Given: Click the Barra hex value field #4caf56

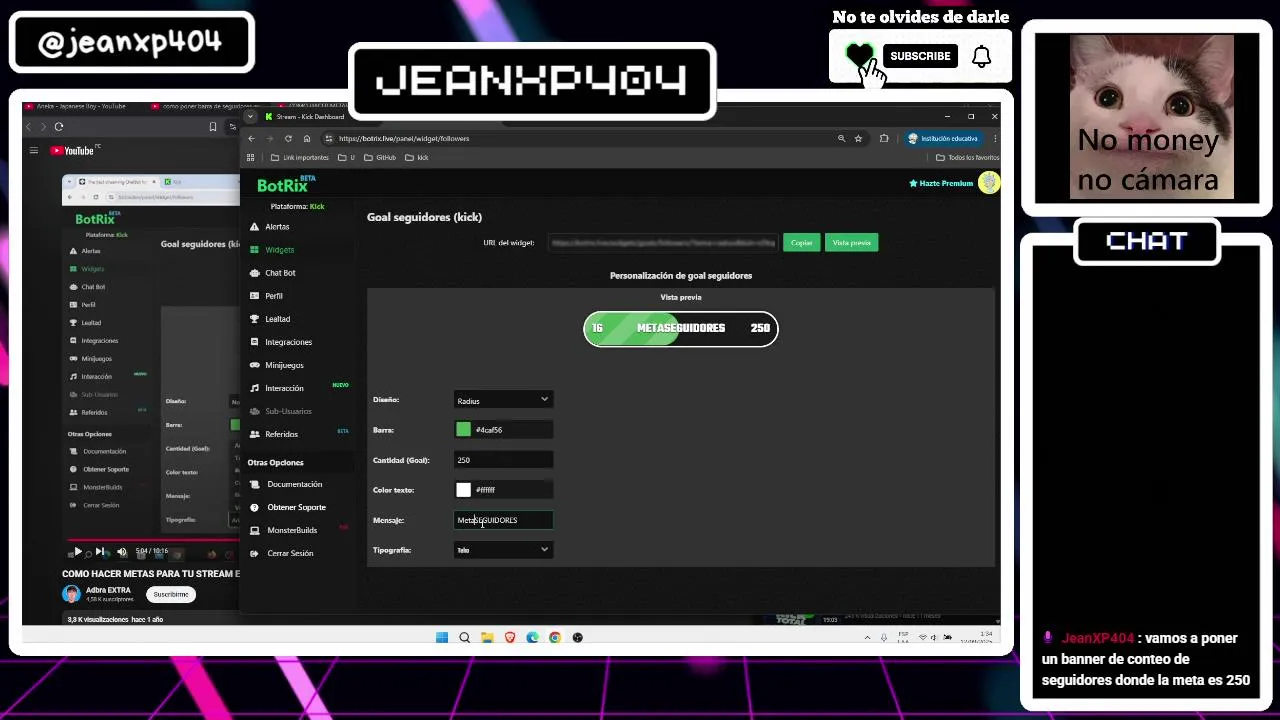Looking at the screenshot, I should 513,430.
